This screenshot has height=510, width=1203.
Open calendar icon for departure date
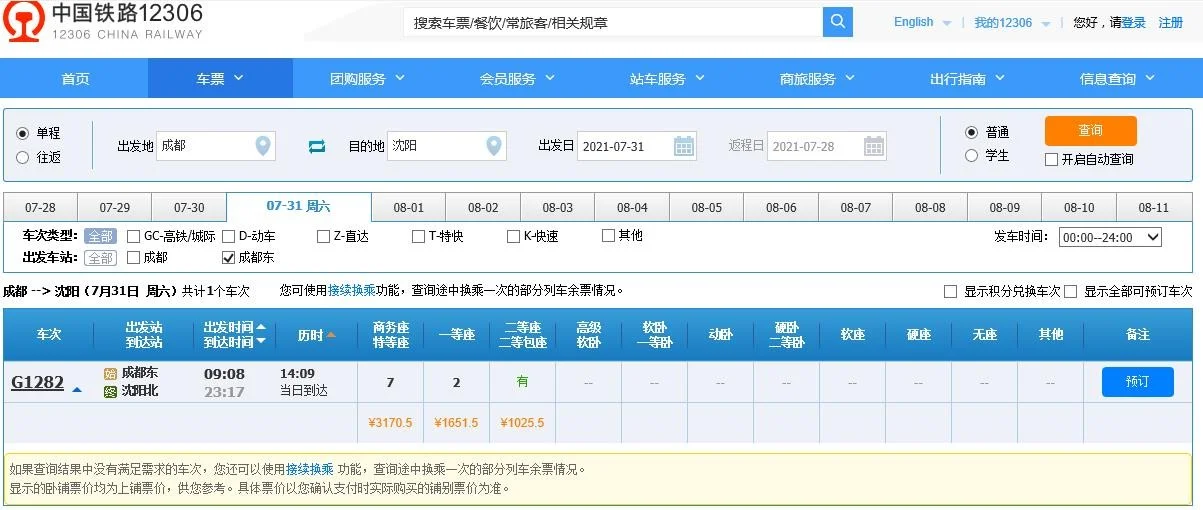684,146
